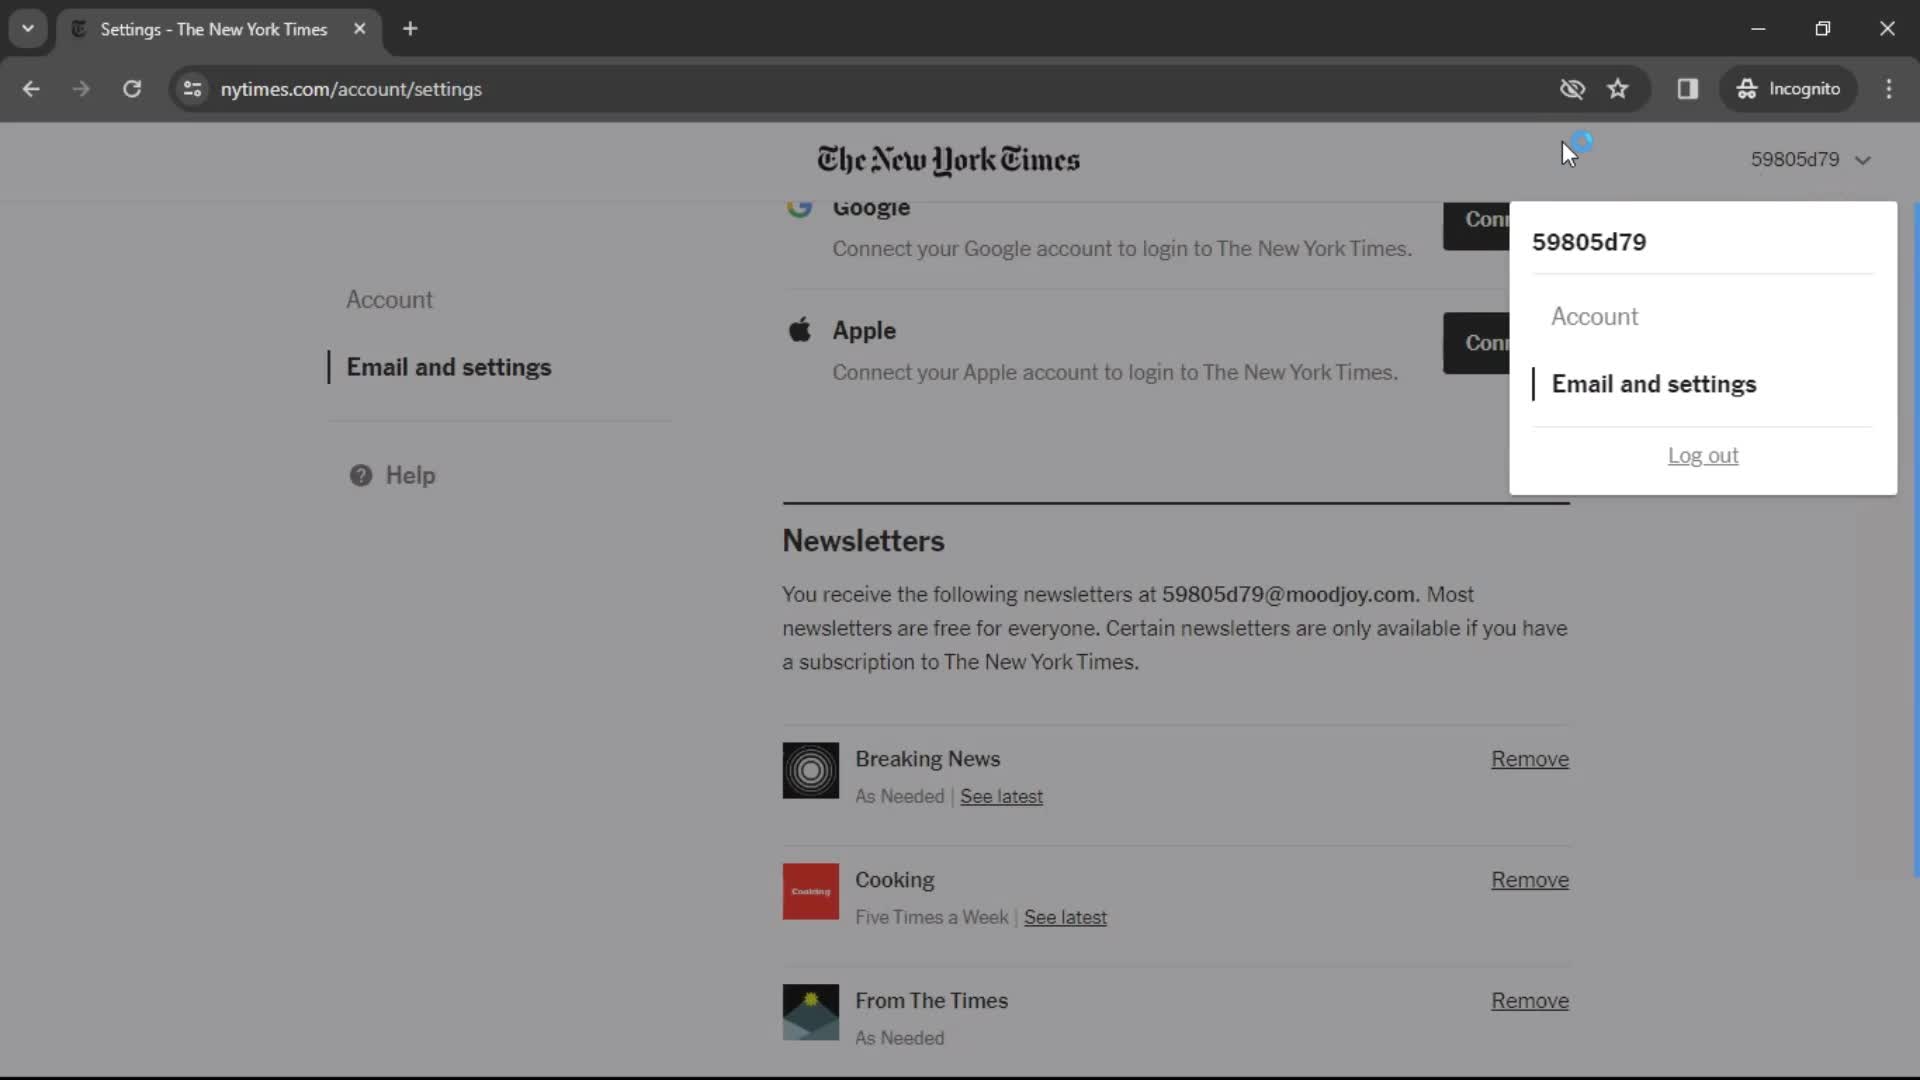Click the third-party cookies blocked eye icon
Image resolution: width=1920 pixels, height=1080 pixels.
tap(1572, 89)
